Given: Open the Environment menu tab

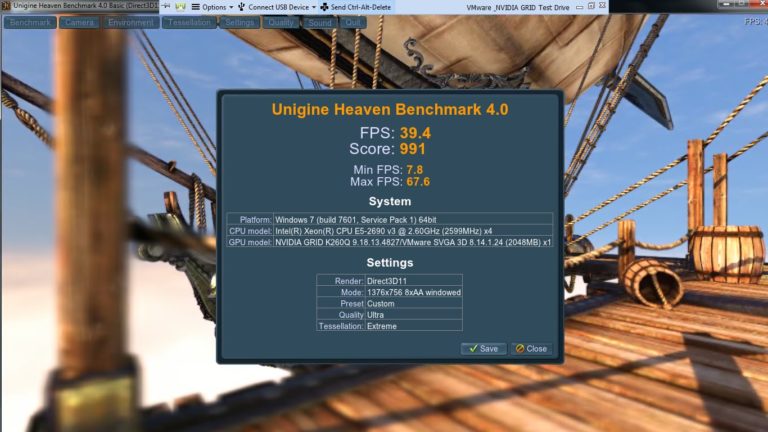Looking at the screenshot, I should click(131, 23).
